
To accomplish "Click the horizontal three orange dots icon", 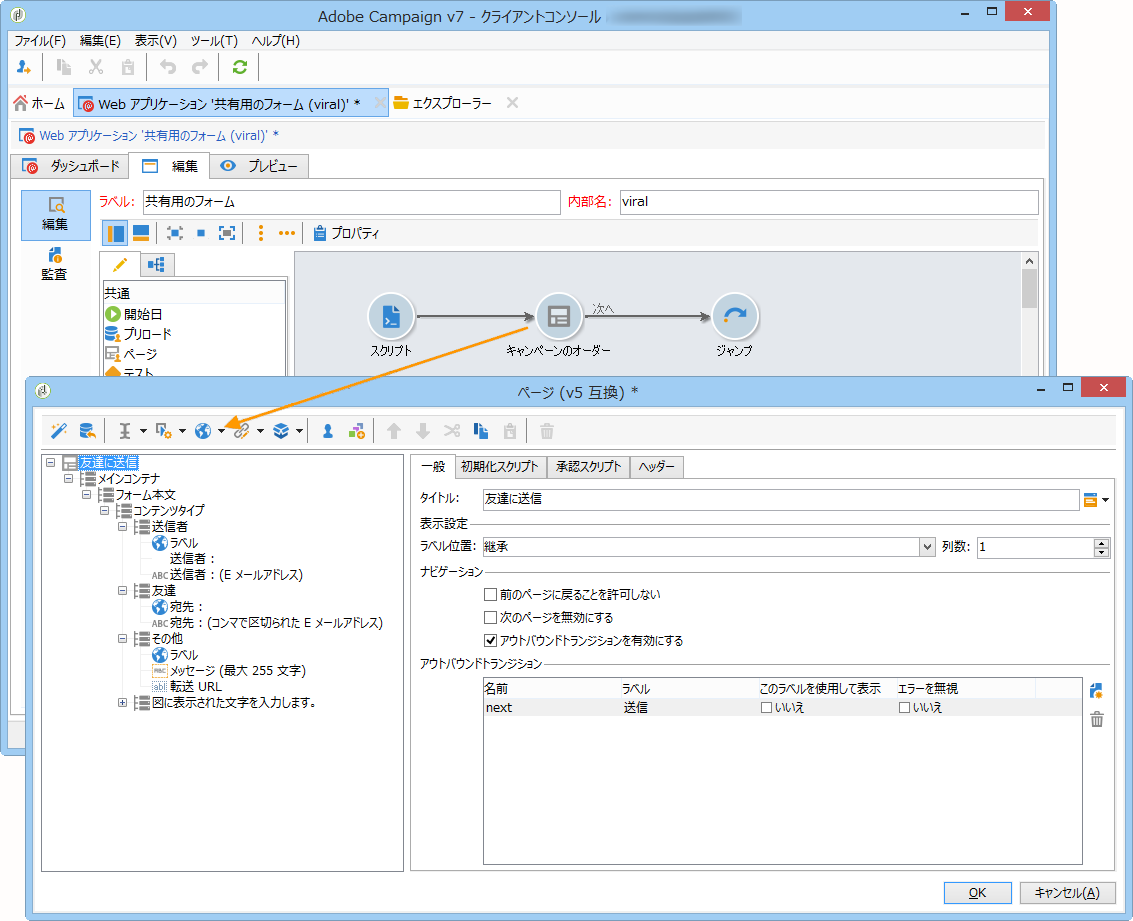I will coord(287,233).
